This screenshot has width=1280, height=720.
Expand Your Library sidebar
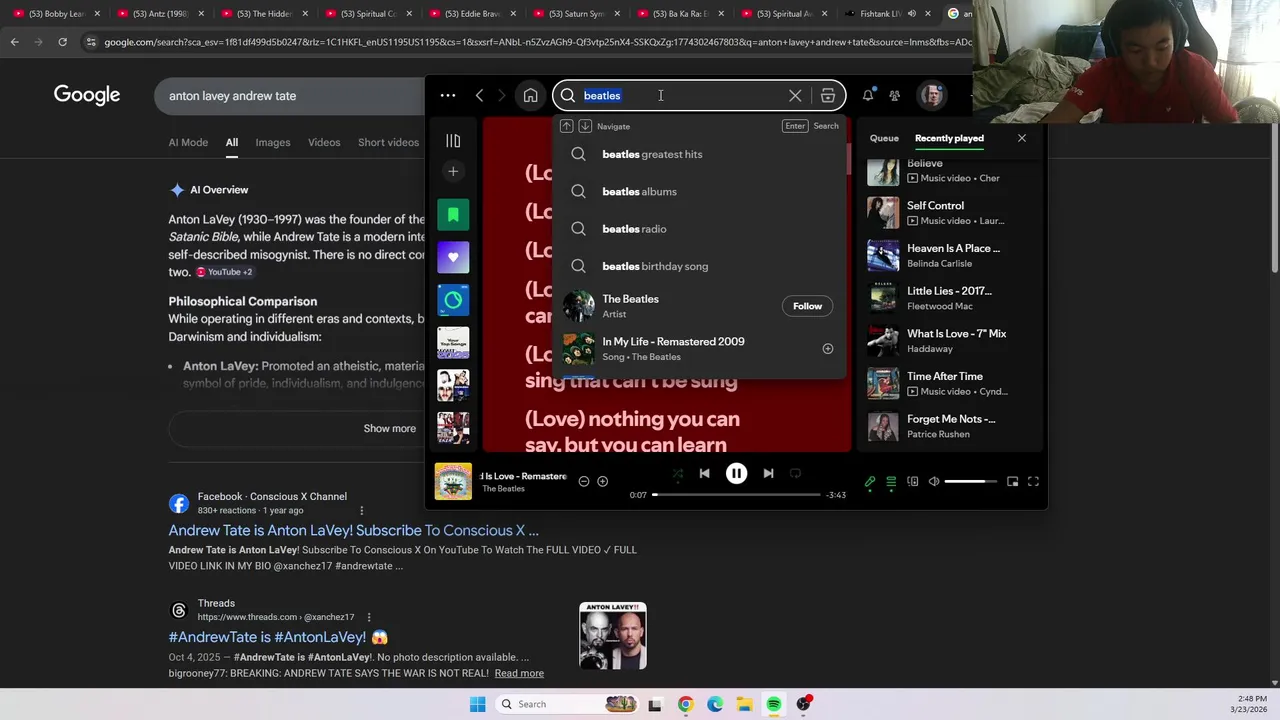(453, 141)
